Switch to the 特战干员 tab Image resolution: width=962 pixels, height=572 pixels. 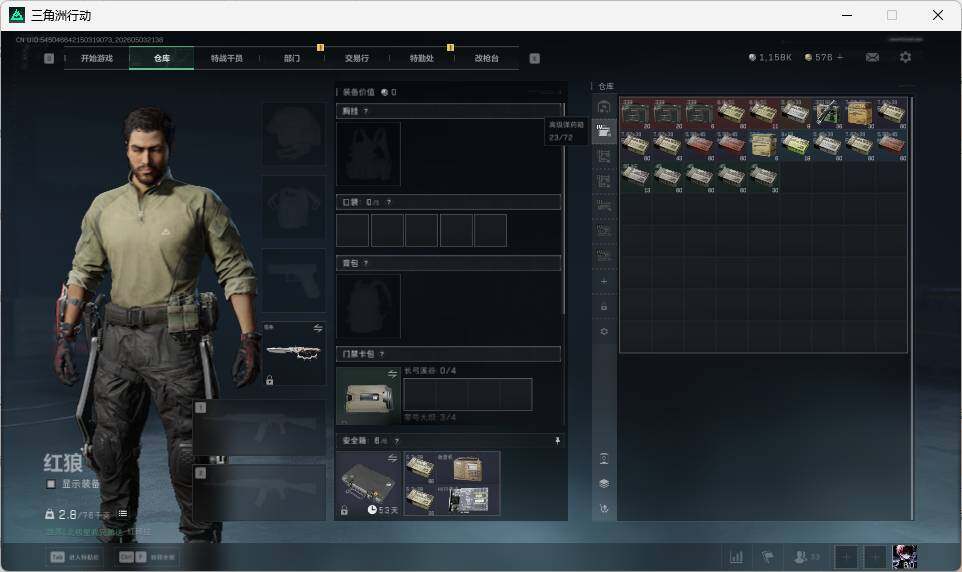227,58
